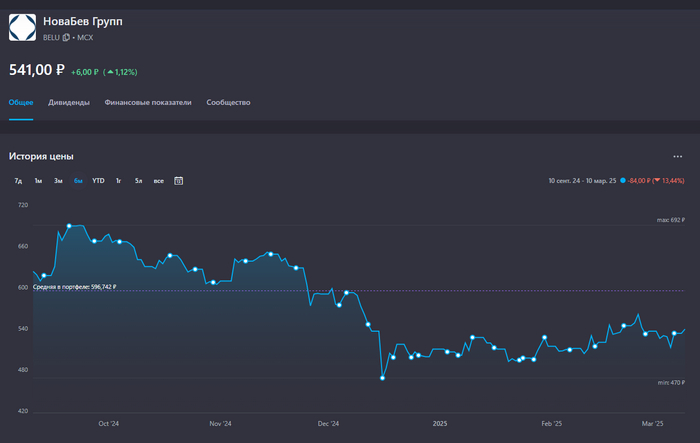Click the lowest price marker at 470 ₽
Viewport: 700px width, 443px height.
[x=383, y=378]
